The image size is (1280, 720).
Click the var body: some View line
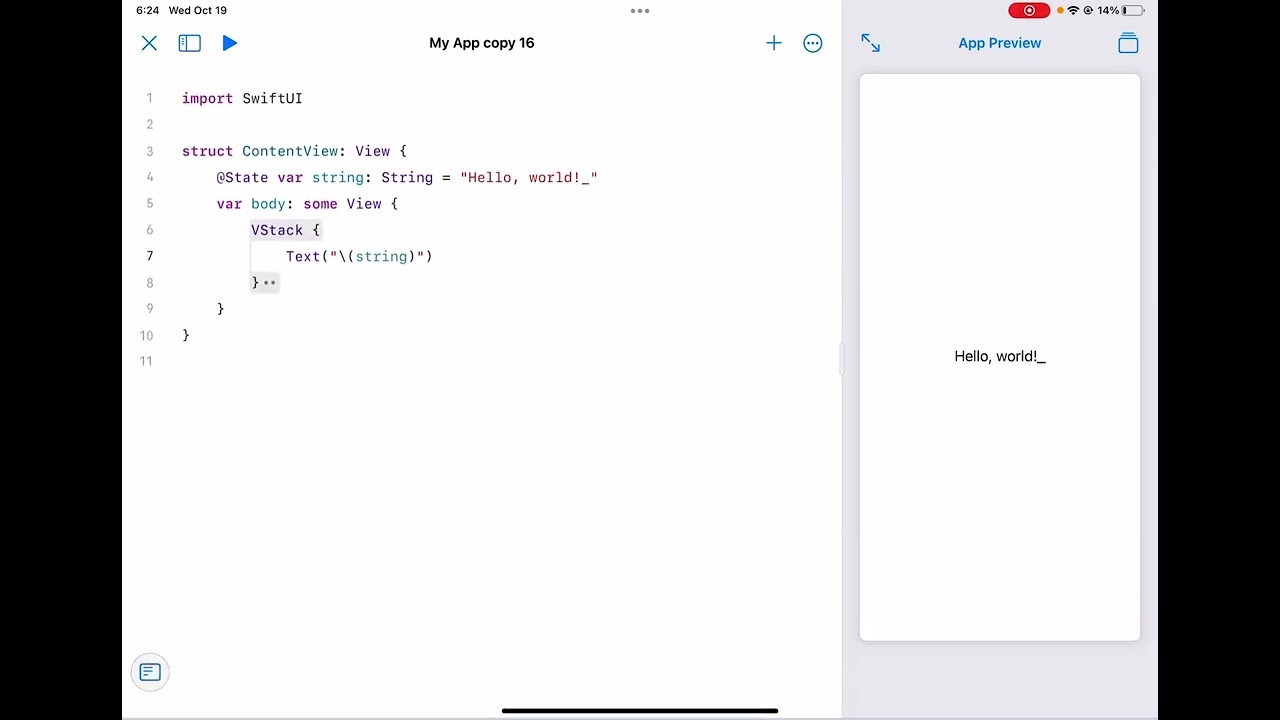pyautogui.click(x=307, y=203)
